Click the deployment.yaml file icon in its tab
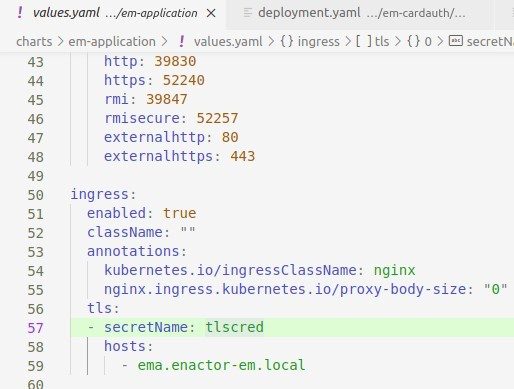The height and width of the screenshot is (389, 514). pos(247,13)
